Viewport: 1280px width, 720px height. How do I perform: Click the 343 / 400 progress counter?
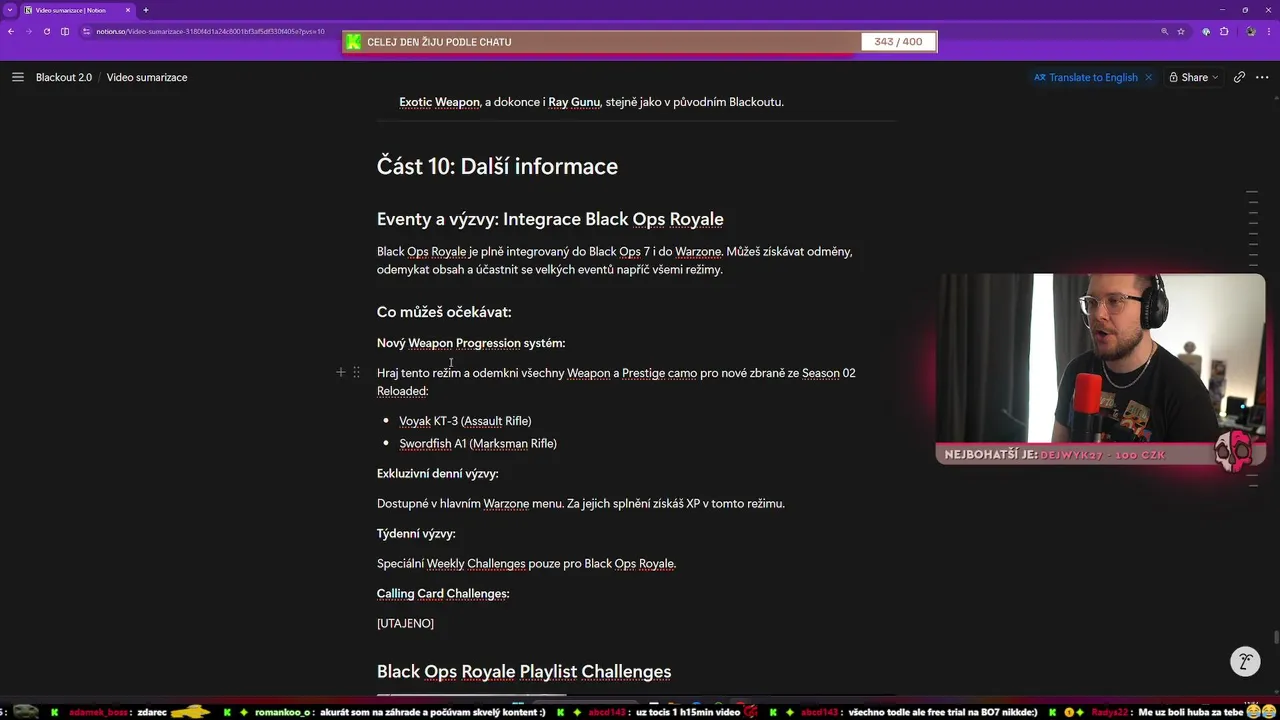point(898,42)
